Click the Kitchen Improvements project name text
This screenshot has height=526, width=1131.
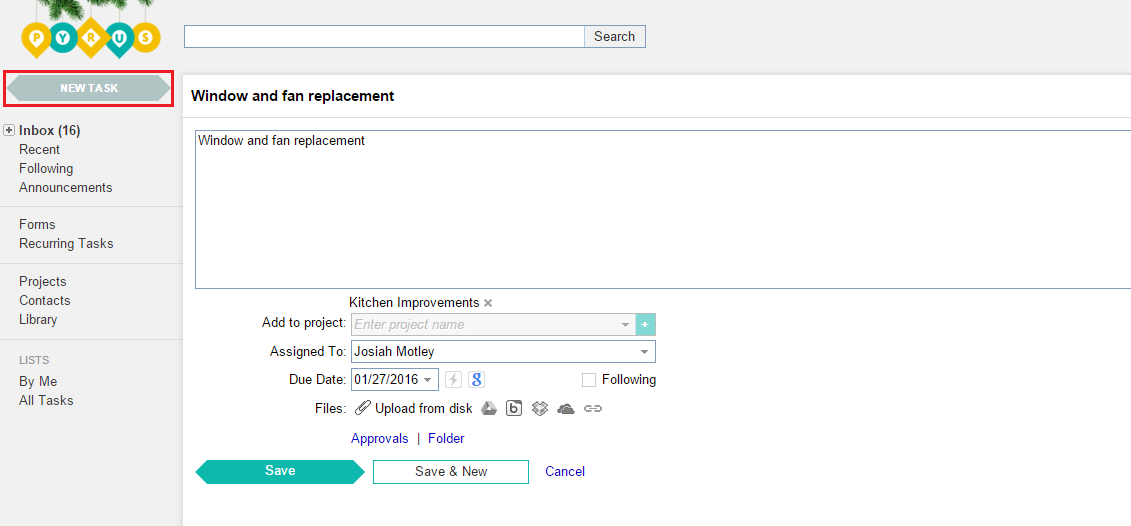414,302
